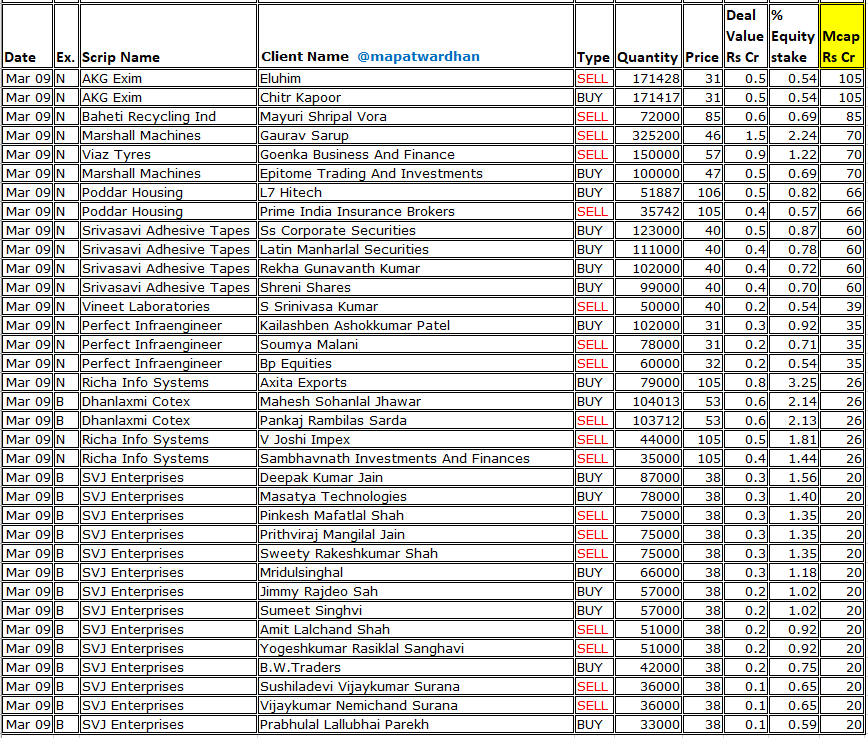Select 'Sweety Rakeshkumar Shah' cell

point(416,554)
